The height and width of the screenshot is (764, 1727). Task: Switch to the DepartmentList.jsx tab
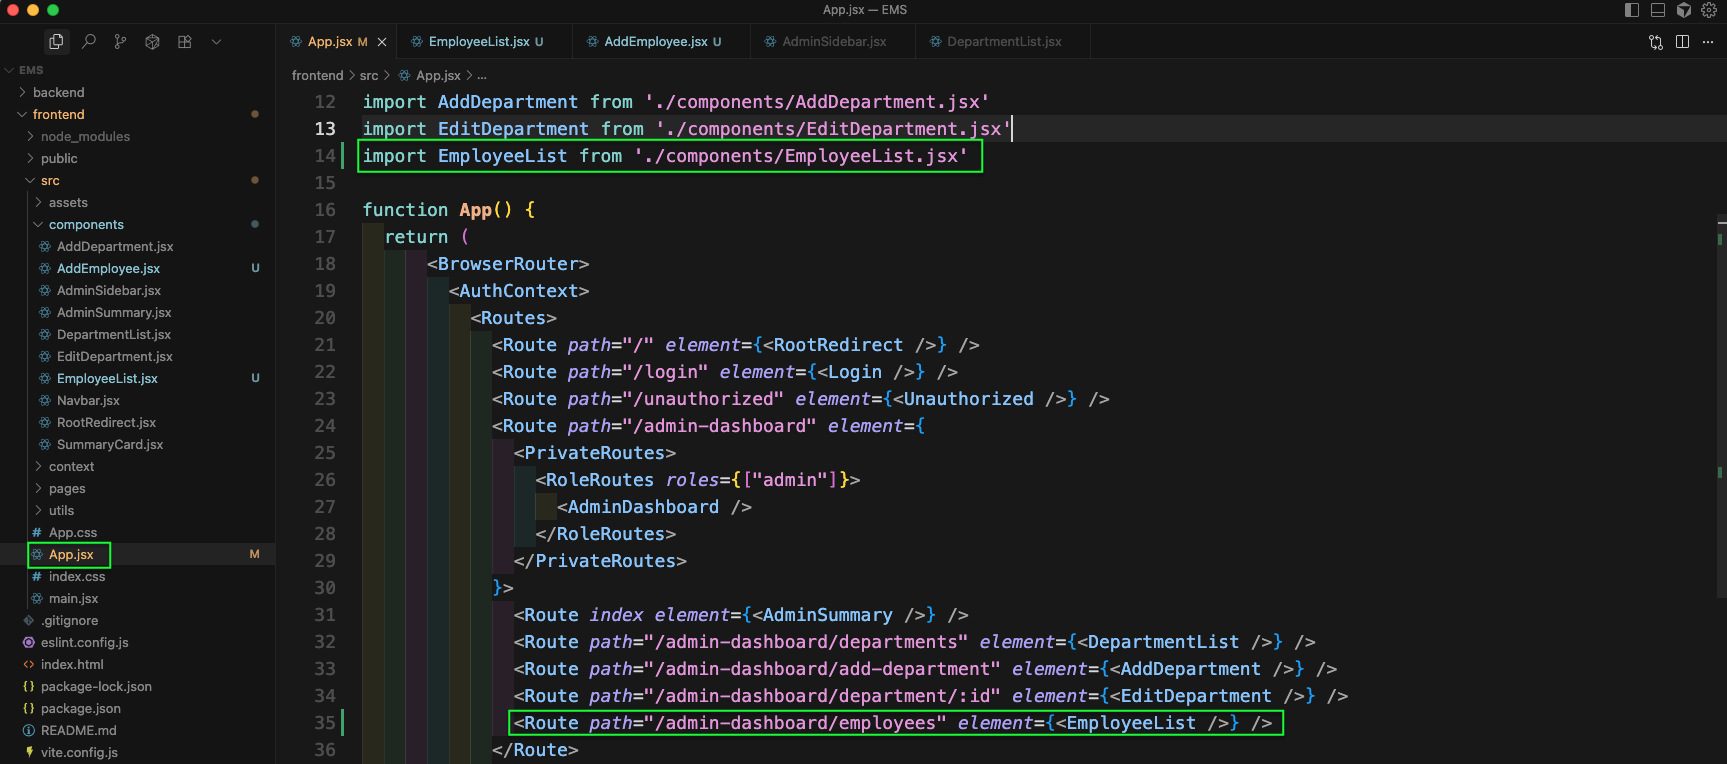click(1003, 42)
